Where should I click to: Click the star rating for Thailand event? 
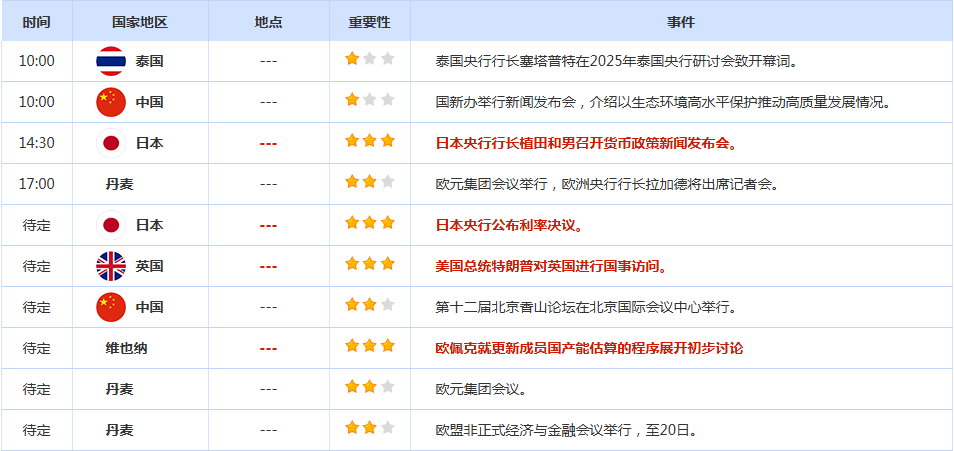click(x=370, y=60)
